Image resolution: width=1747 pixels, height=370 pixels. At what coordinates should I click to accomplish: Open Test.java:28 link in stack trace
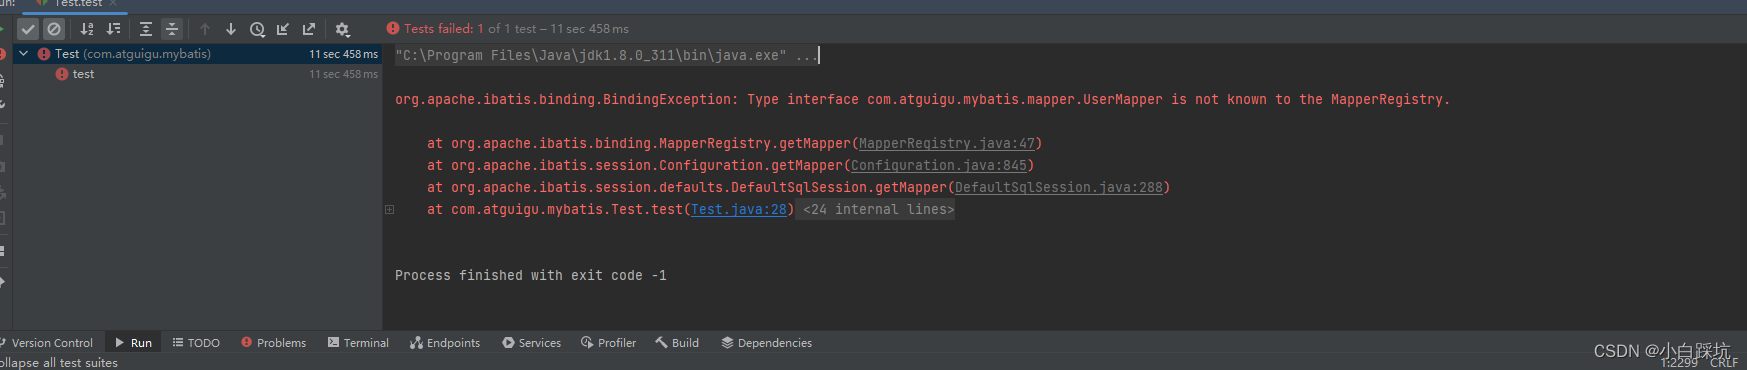pyautogui.click(x=739, y=209)
